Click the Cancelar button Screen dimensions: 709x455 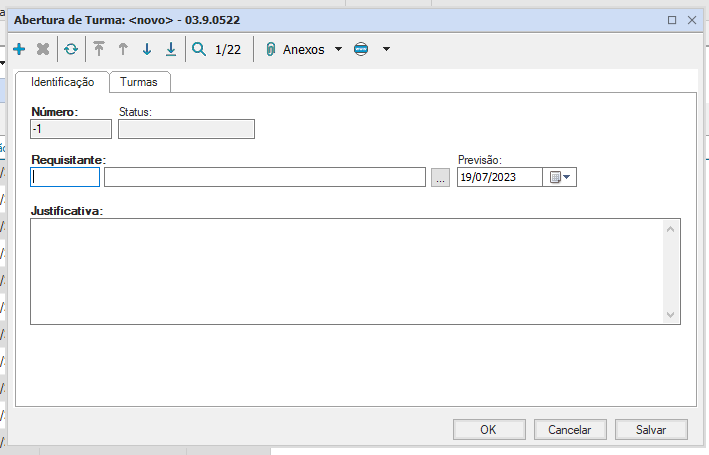pos(569,429)
